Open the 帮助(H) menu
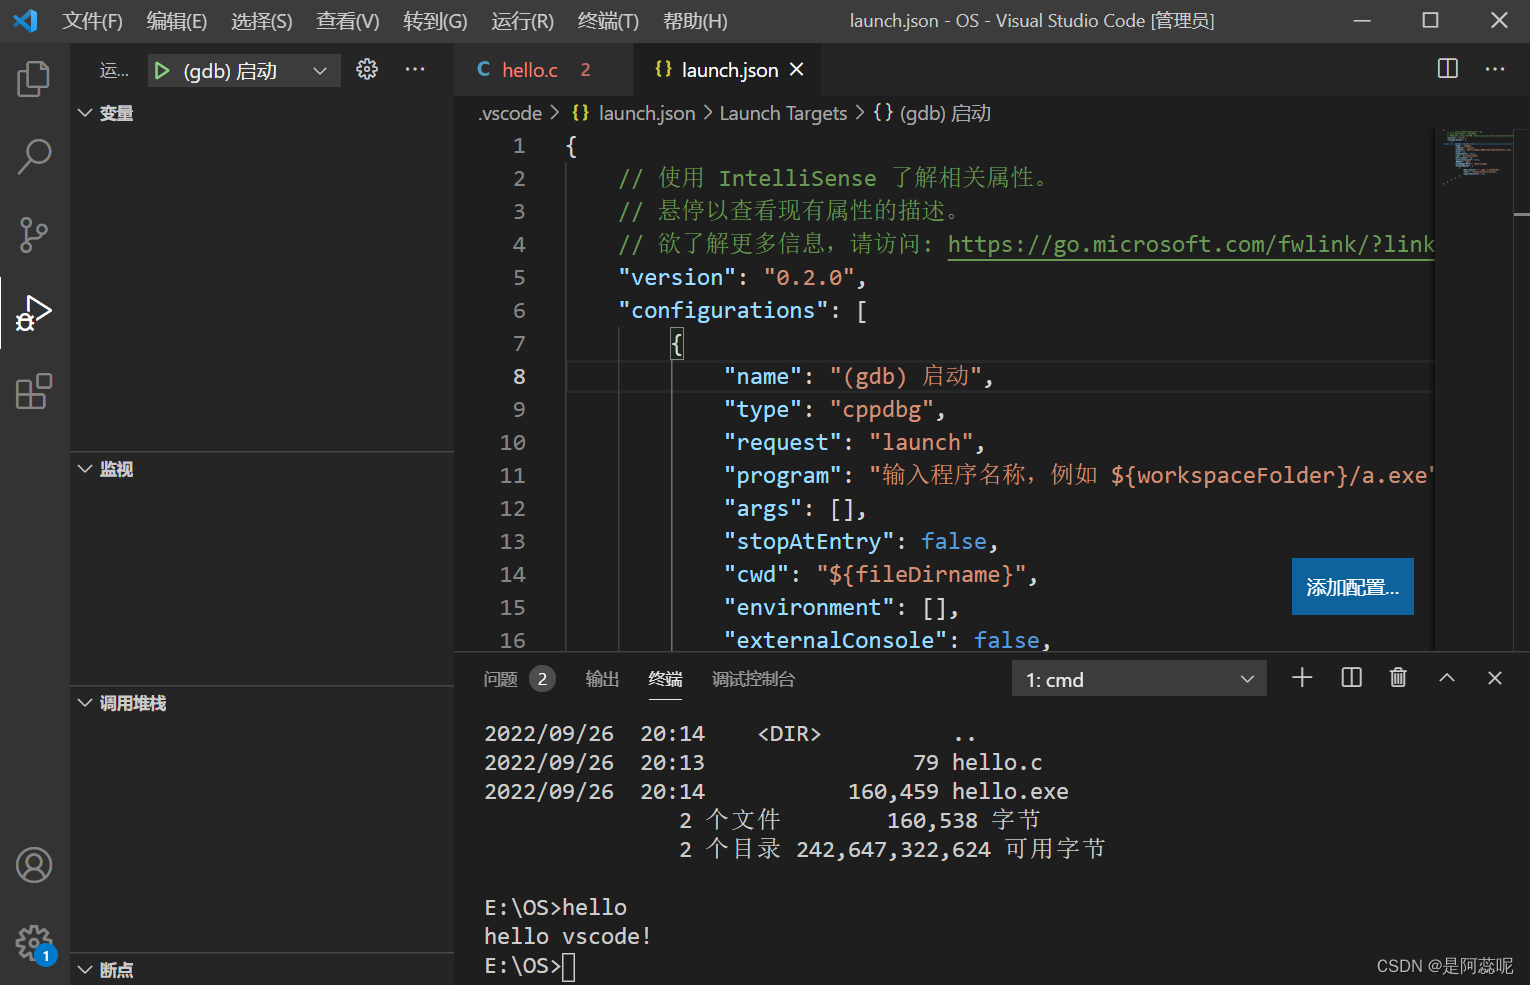This screenshot has width=1530, height=985. click(695, 21)
